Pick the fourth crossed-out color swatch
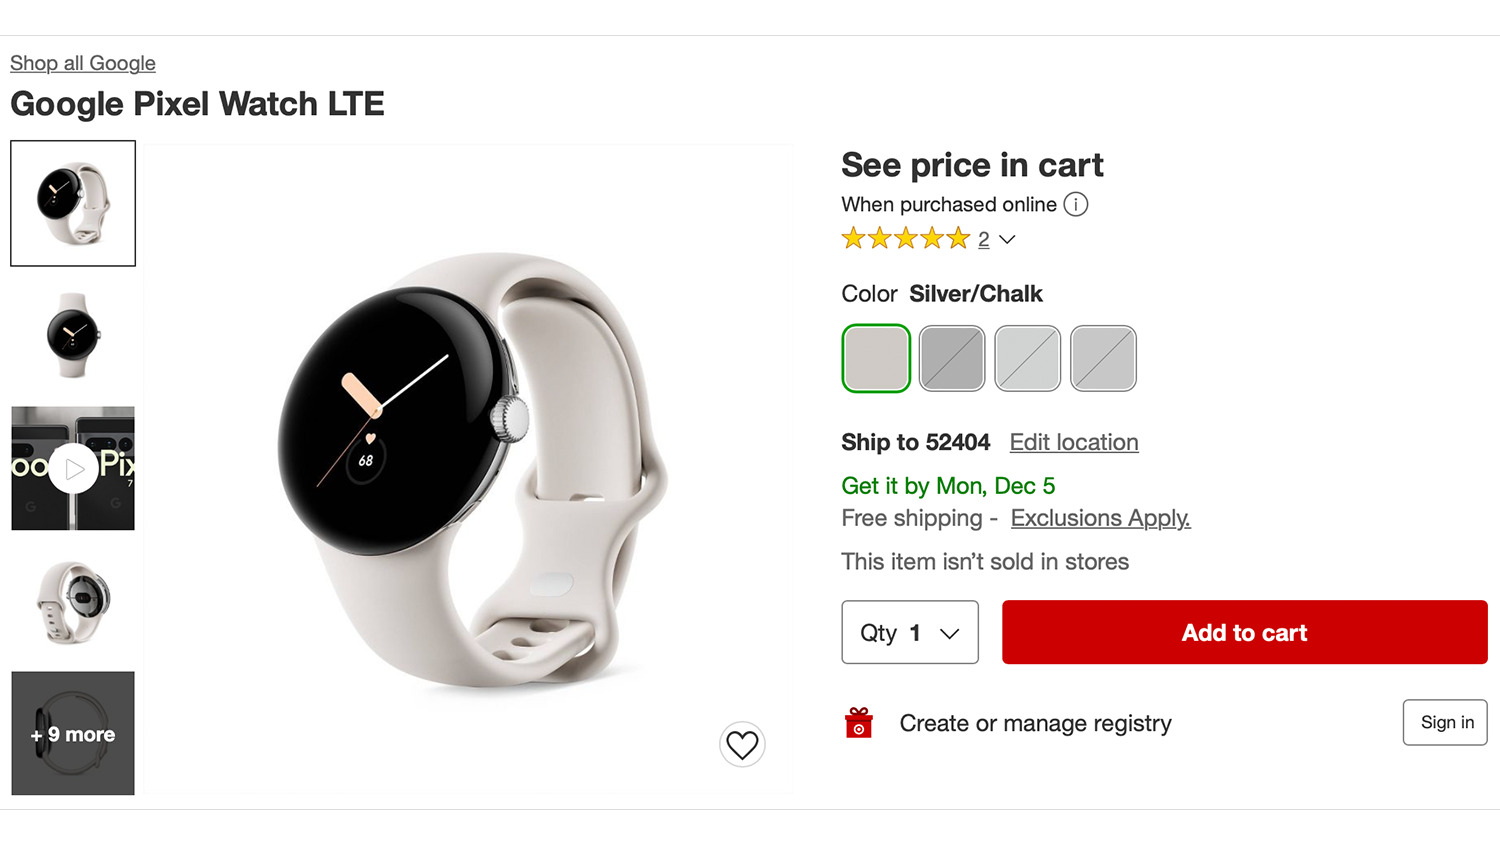The image size is (1500, 844). point(1103,358)
